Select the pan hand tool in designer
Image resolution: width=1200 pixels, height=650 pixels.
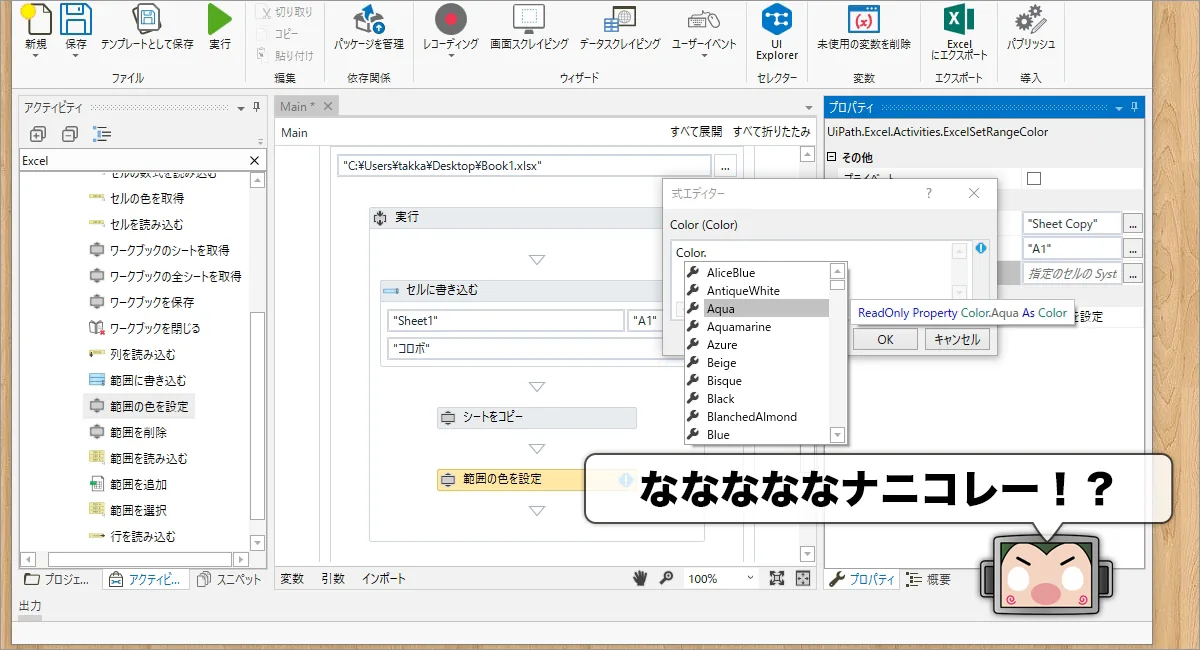(x=641, y=578)
